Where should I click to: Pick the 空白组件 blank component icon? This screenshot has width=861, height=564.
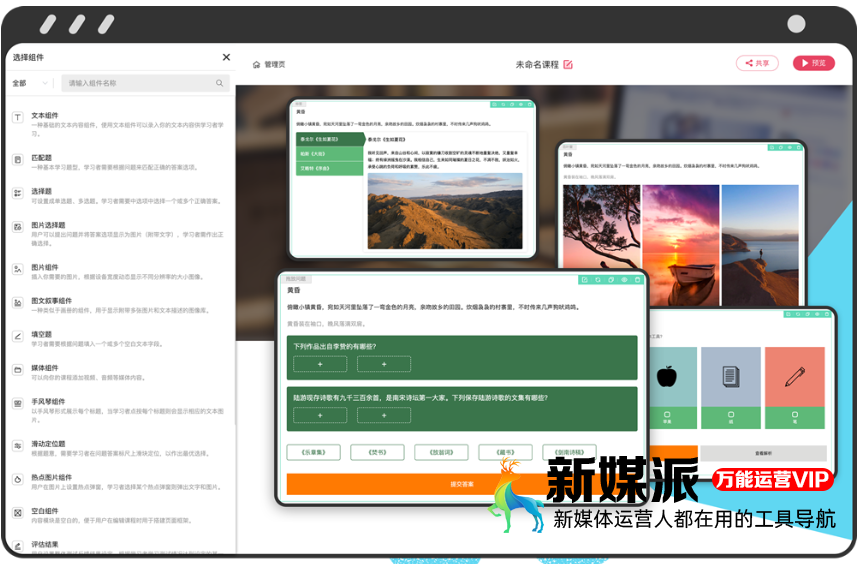click(18, 513)
